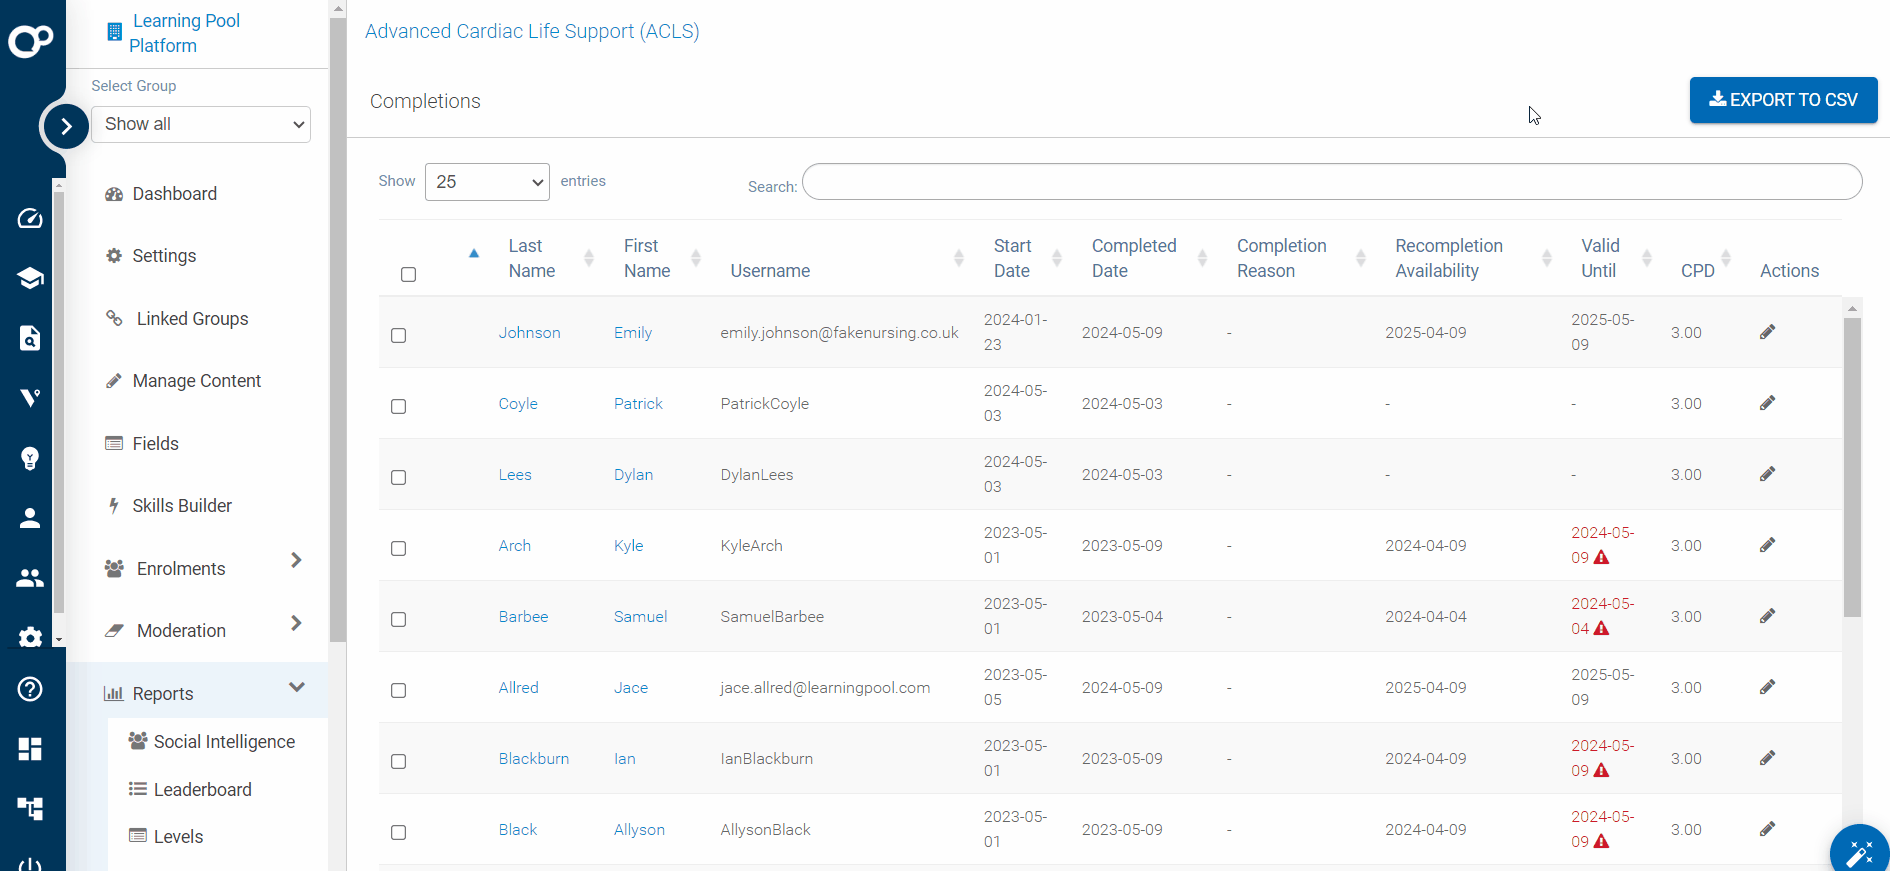
Task: Click the Export to CSV button
Action: pyautogui.click(x=1783, y=100)
